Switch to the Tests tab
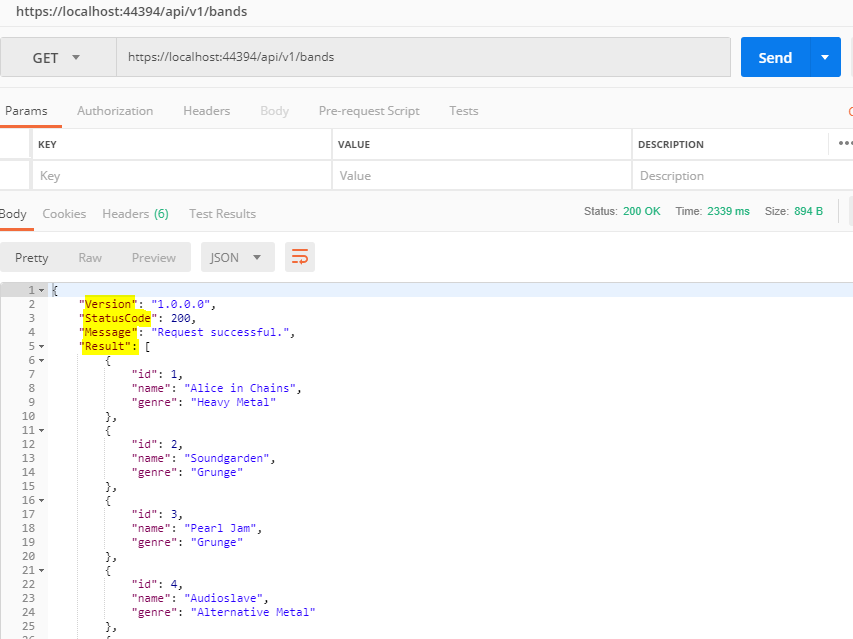The width and height of the screenshot is (853, 639). [463, 111]
